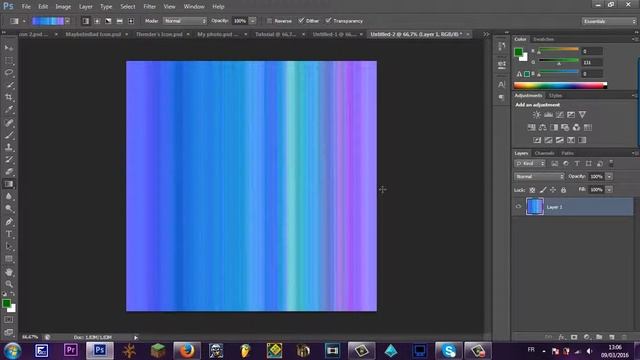
Task: Select the Path Selection tool
Action: (x=9, y=246)
